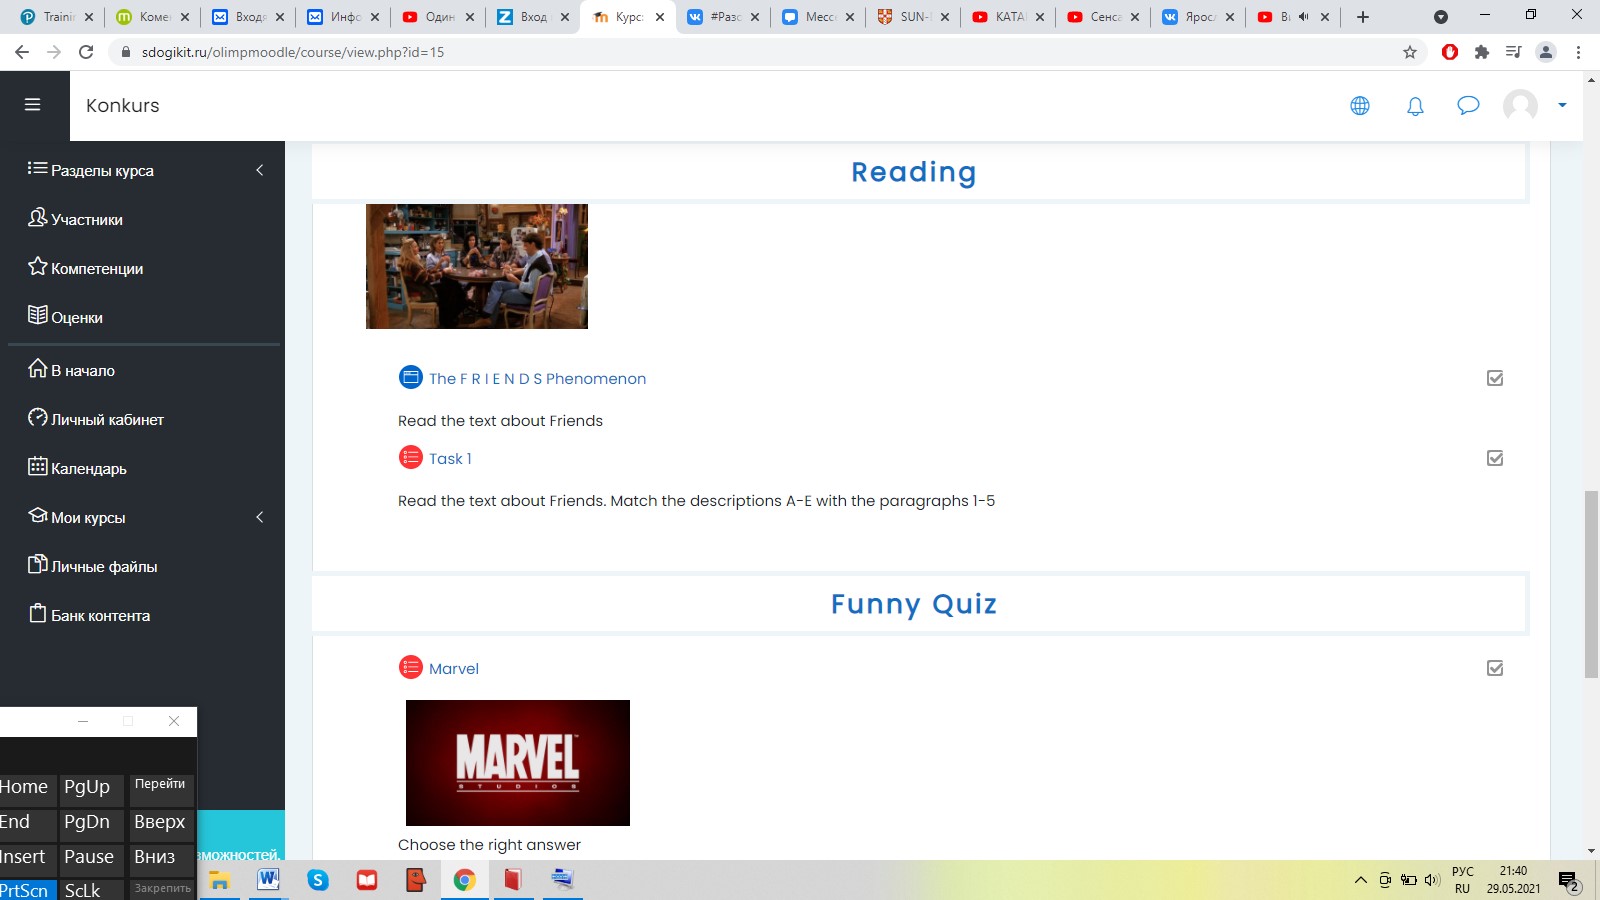Click the user avatar picture
Image resolution: width=1600 pixels, height=900 pixels.
pos(1520,105)
